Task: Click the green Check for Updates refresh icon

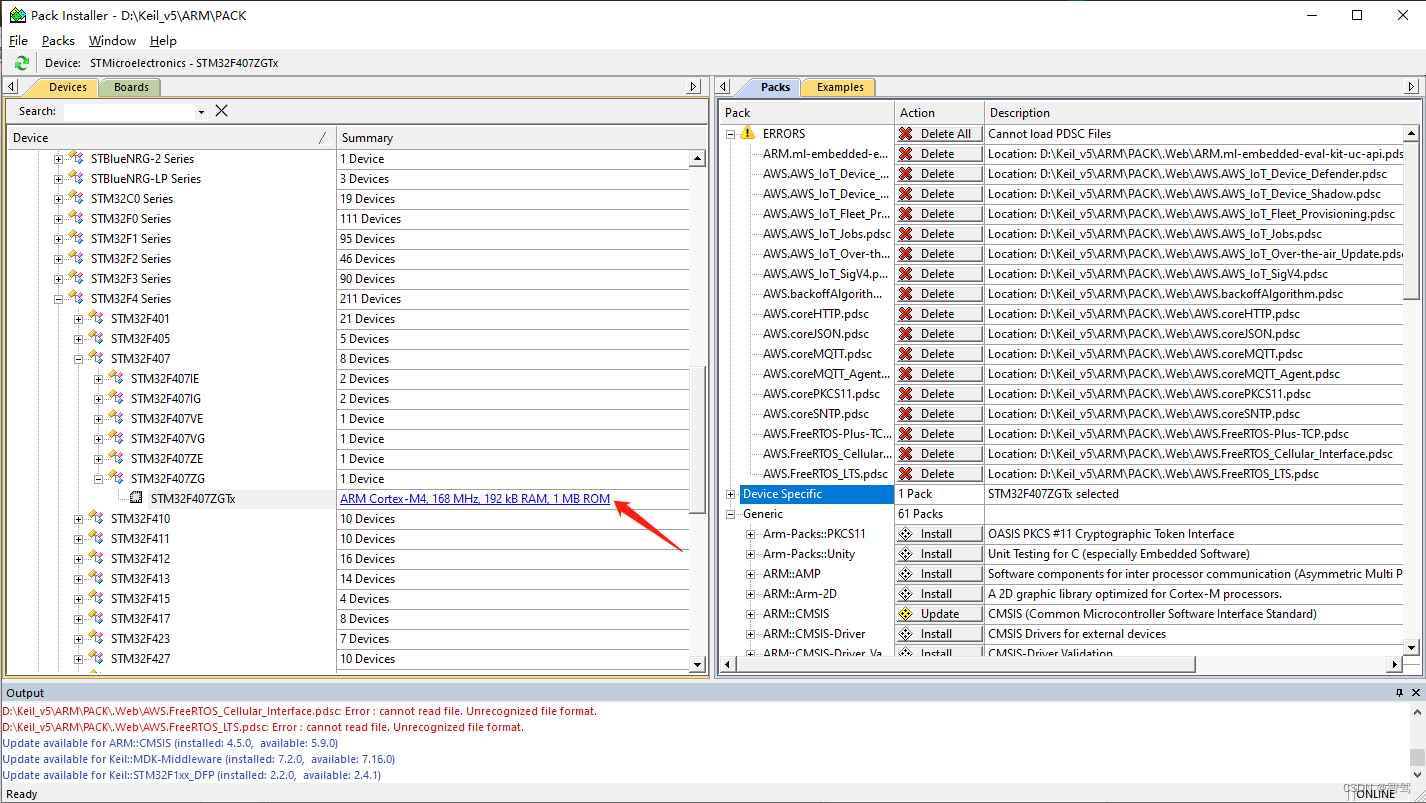Action: (x=22, y=63)
